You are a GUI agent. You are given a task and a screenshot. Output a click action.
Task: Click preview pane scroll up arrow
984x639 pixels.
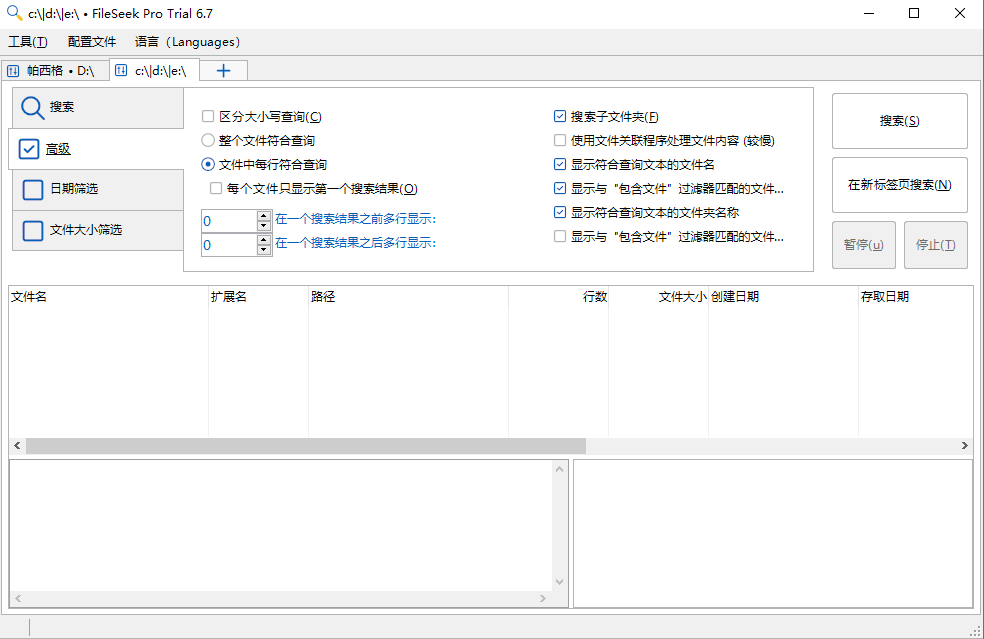pyautogui.click(x=559, y=469)
